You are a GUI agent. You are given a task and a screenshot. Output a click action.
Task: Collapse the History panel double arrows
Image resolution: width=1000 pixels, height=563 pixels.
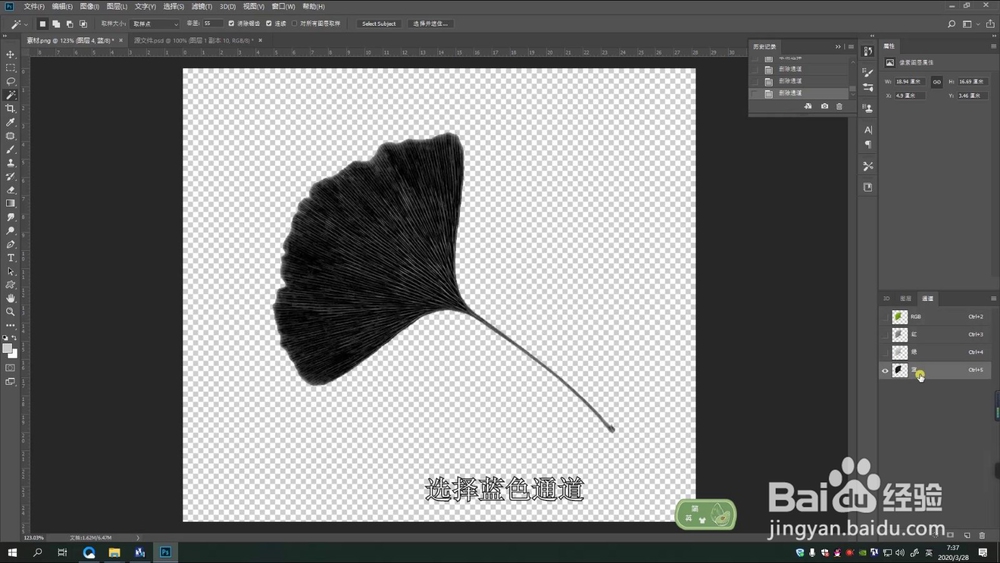coord(838,47)
